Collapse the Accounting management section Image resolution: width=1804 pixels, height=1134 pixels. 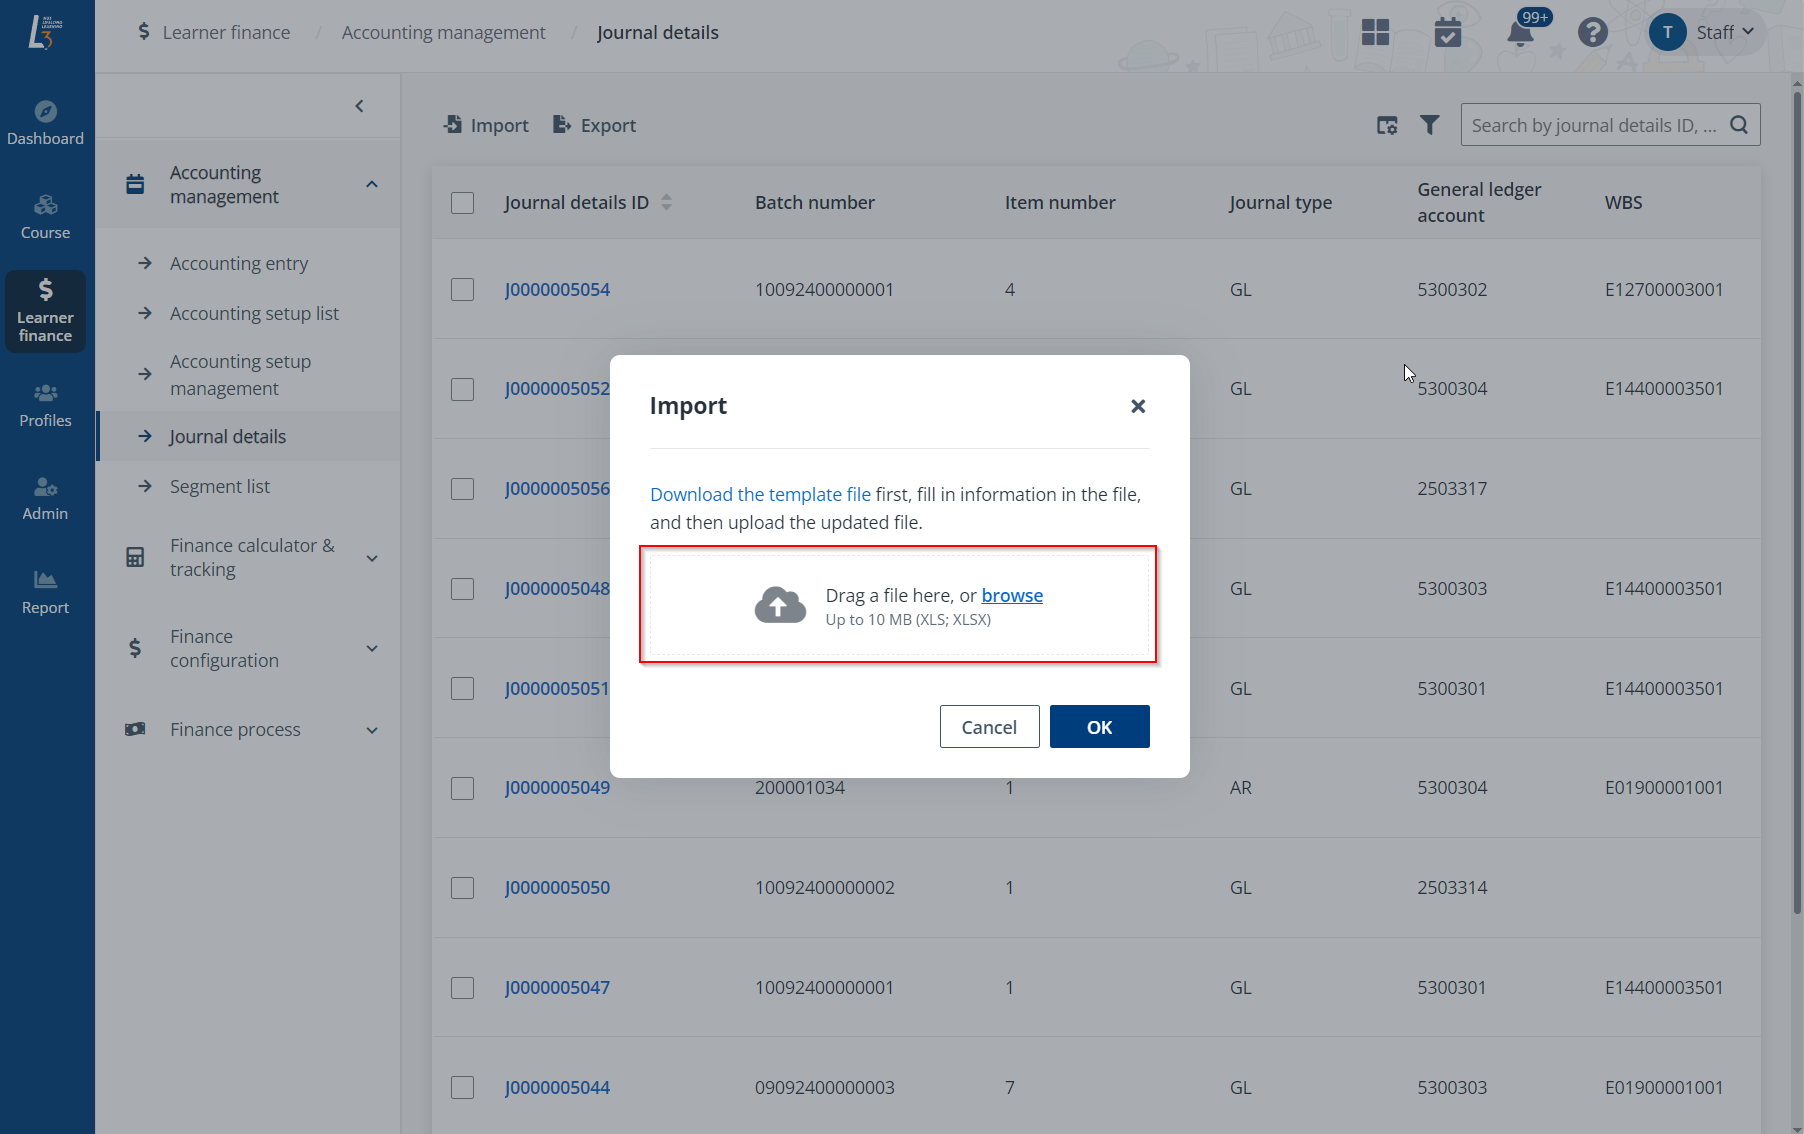(372, 185)
